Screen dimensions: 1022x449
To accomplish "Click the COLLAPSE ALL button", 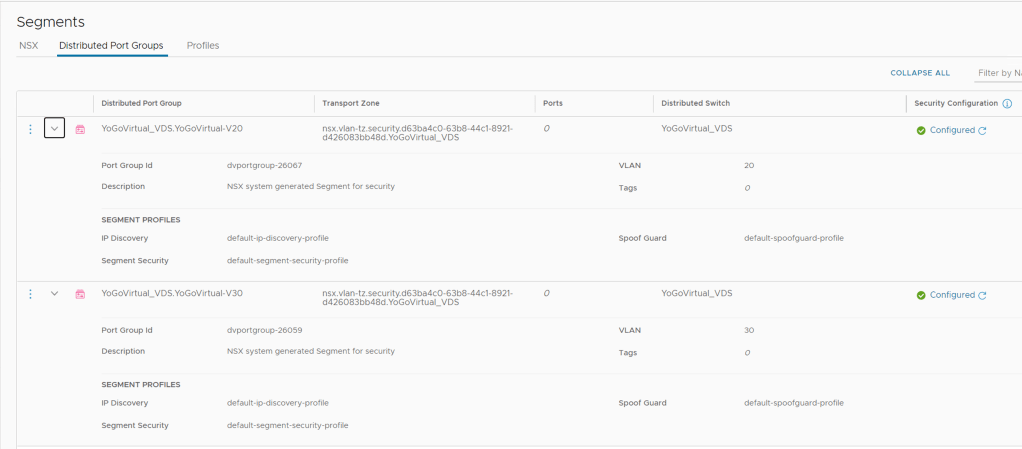I will [920, 73].
